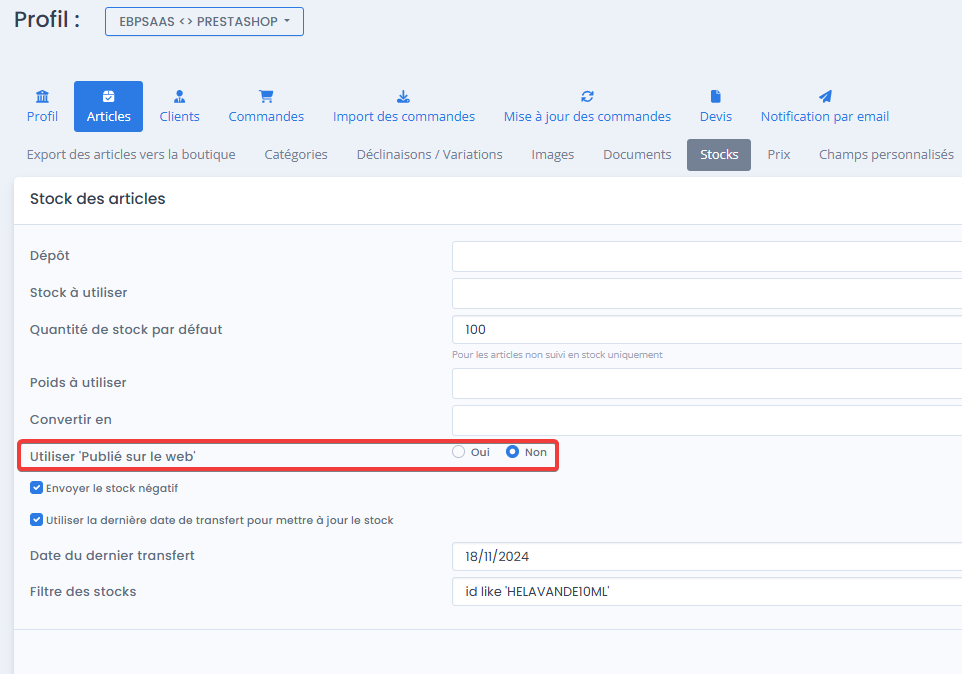Open the Stock à utiliser dropdown field
Screen dimensions: 962x674
click(x=707, y=293)
